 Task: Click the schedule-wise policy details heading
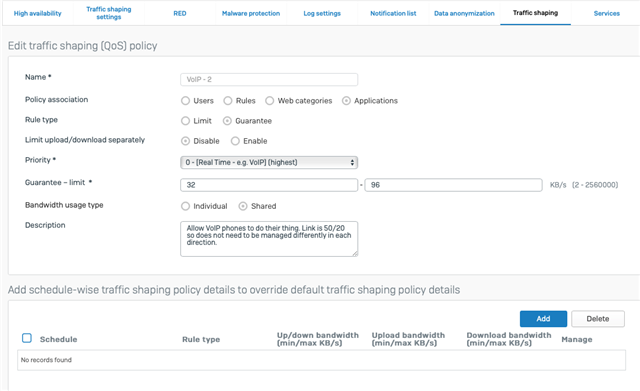234,290
